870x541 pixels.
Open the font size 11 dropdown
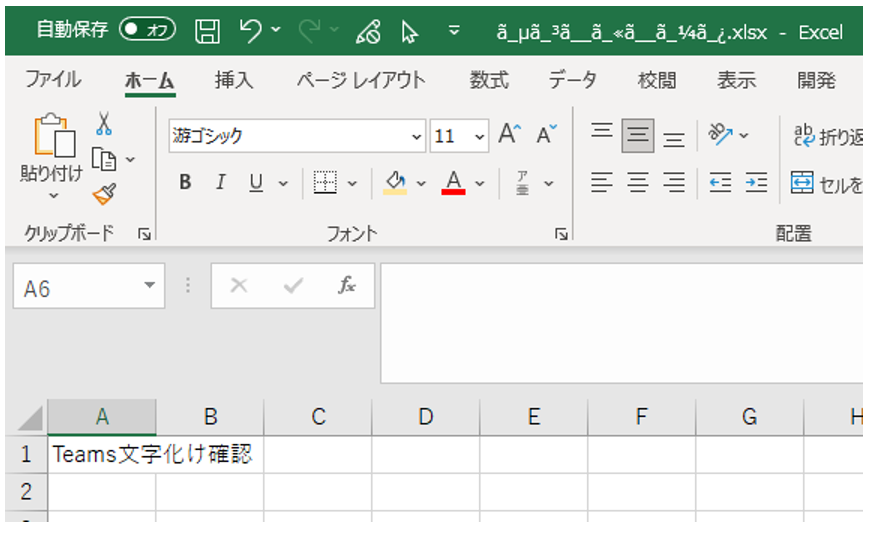point(479,136)
